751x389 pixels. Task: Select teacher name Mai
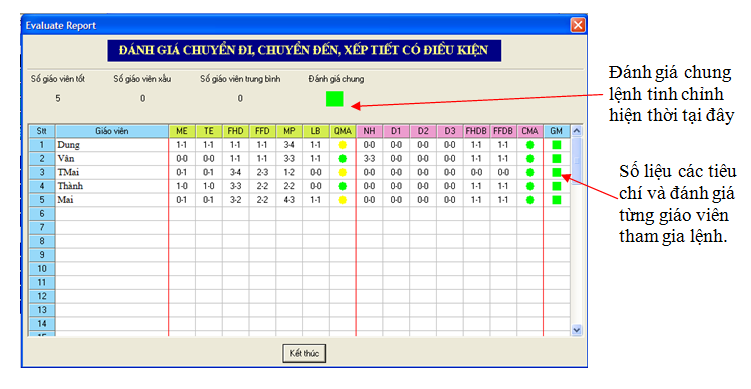click(65, 200)
